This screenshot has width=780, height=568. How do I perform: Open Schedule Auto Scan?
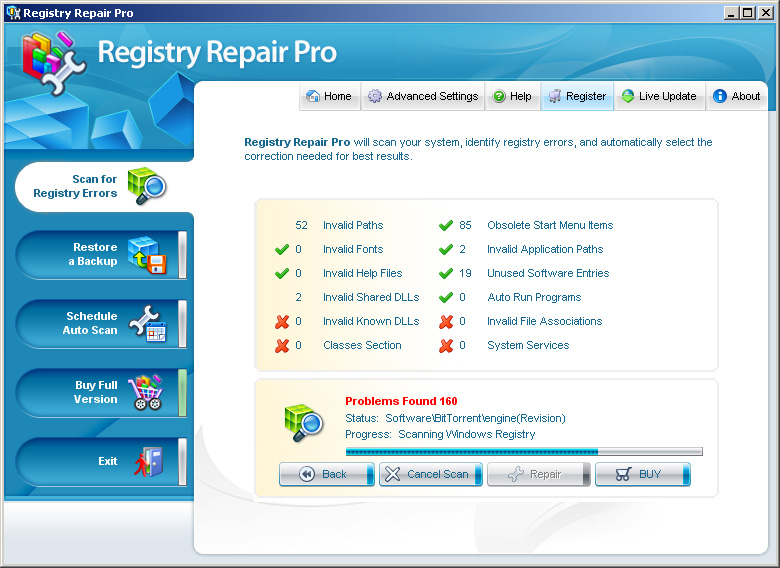point(101,323)
